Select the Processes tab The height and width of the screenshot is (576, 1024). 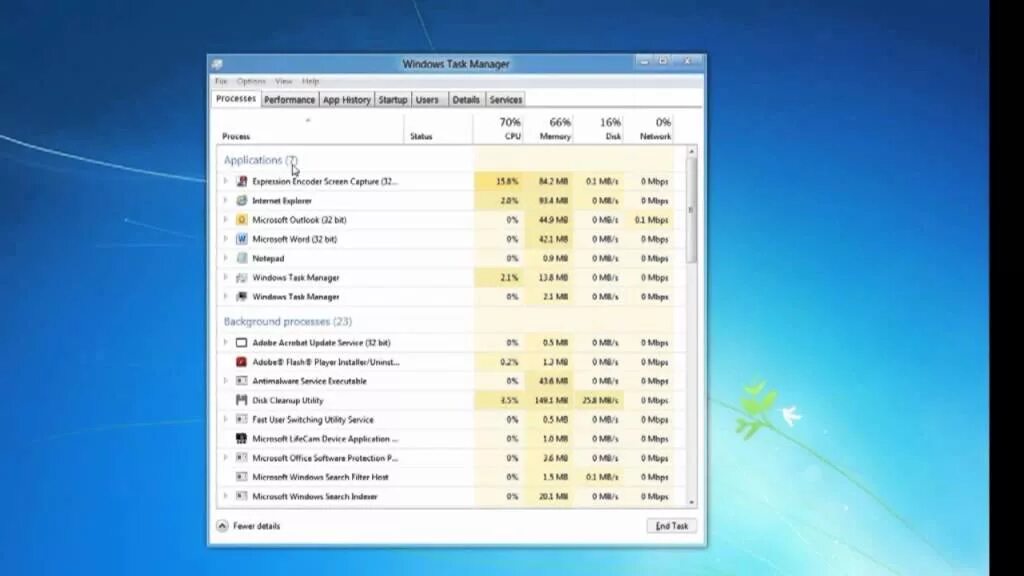236,99
